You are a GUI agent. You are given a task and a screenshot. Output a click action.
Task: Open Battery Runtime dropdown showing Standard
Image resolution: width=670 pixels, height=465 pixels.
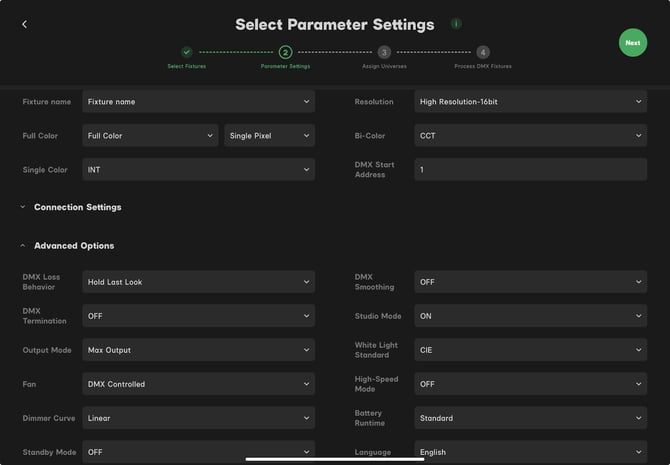[x=530, y=418]
